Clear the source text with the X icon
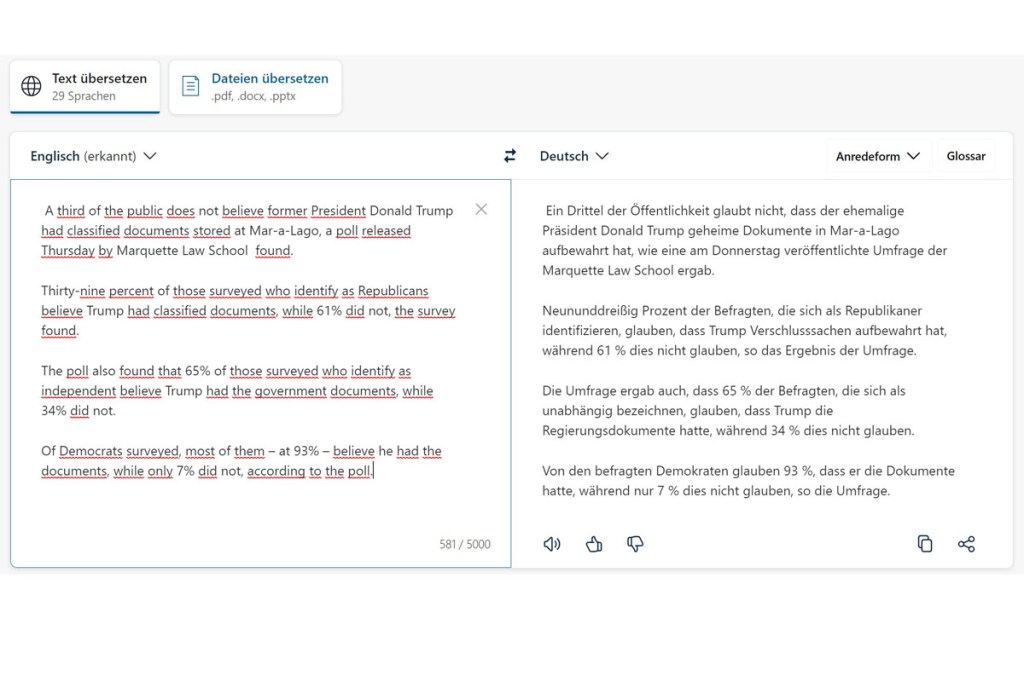This screenshot has width=1024, height=682. coord(481,209)
